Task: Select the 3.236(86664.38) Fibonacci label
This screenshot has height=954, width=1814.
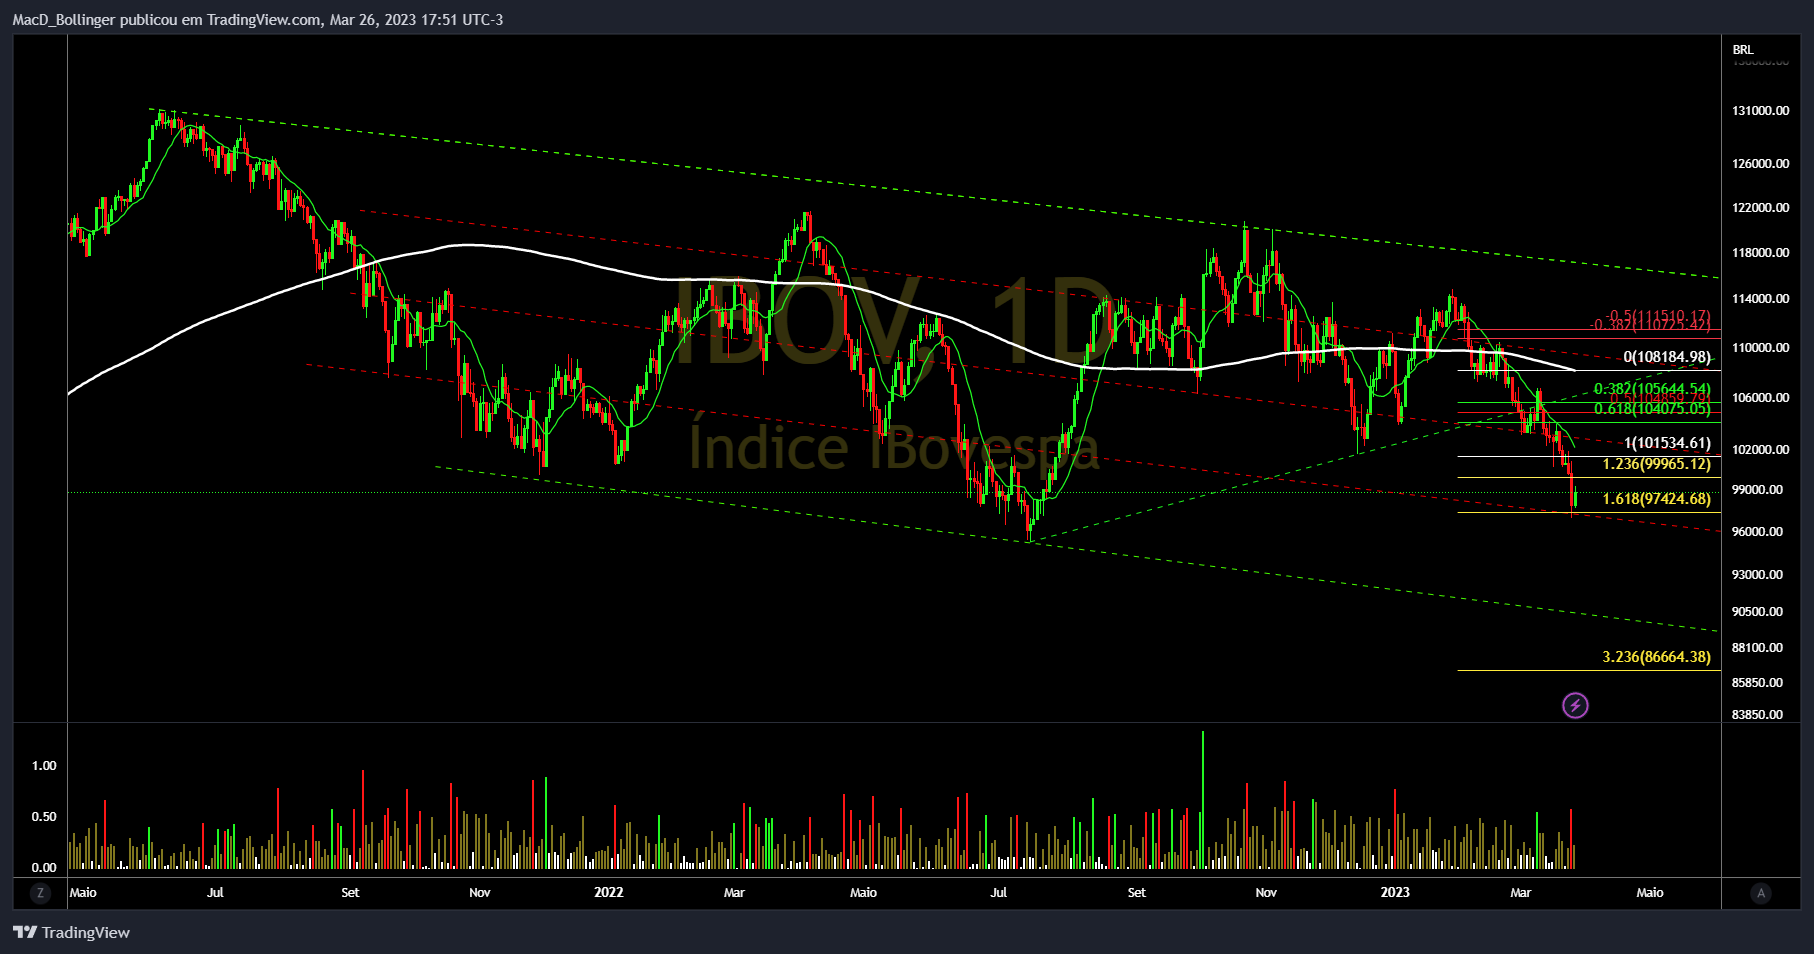Action: click(x=1656, y=657)
